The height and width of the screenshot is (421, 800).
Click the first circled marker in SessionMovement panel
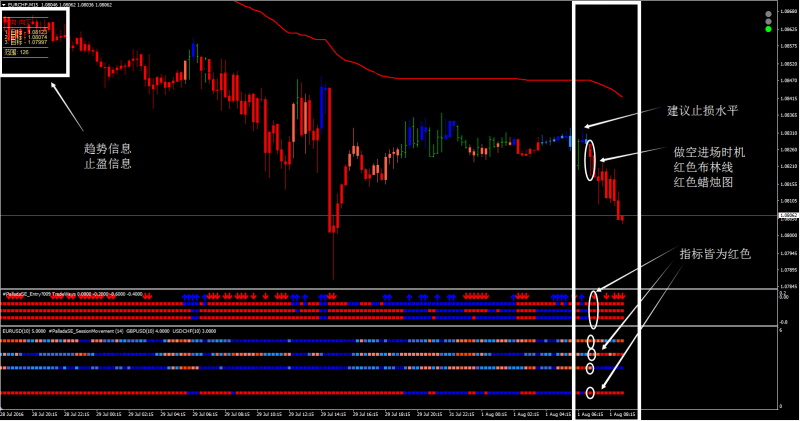click(x=591, y=342)
